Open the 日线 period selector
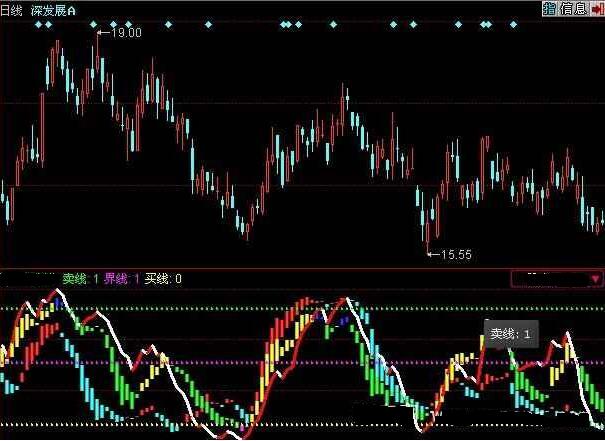 pos(13,8)
